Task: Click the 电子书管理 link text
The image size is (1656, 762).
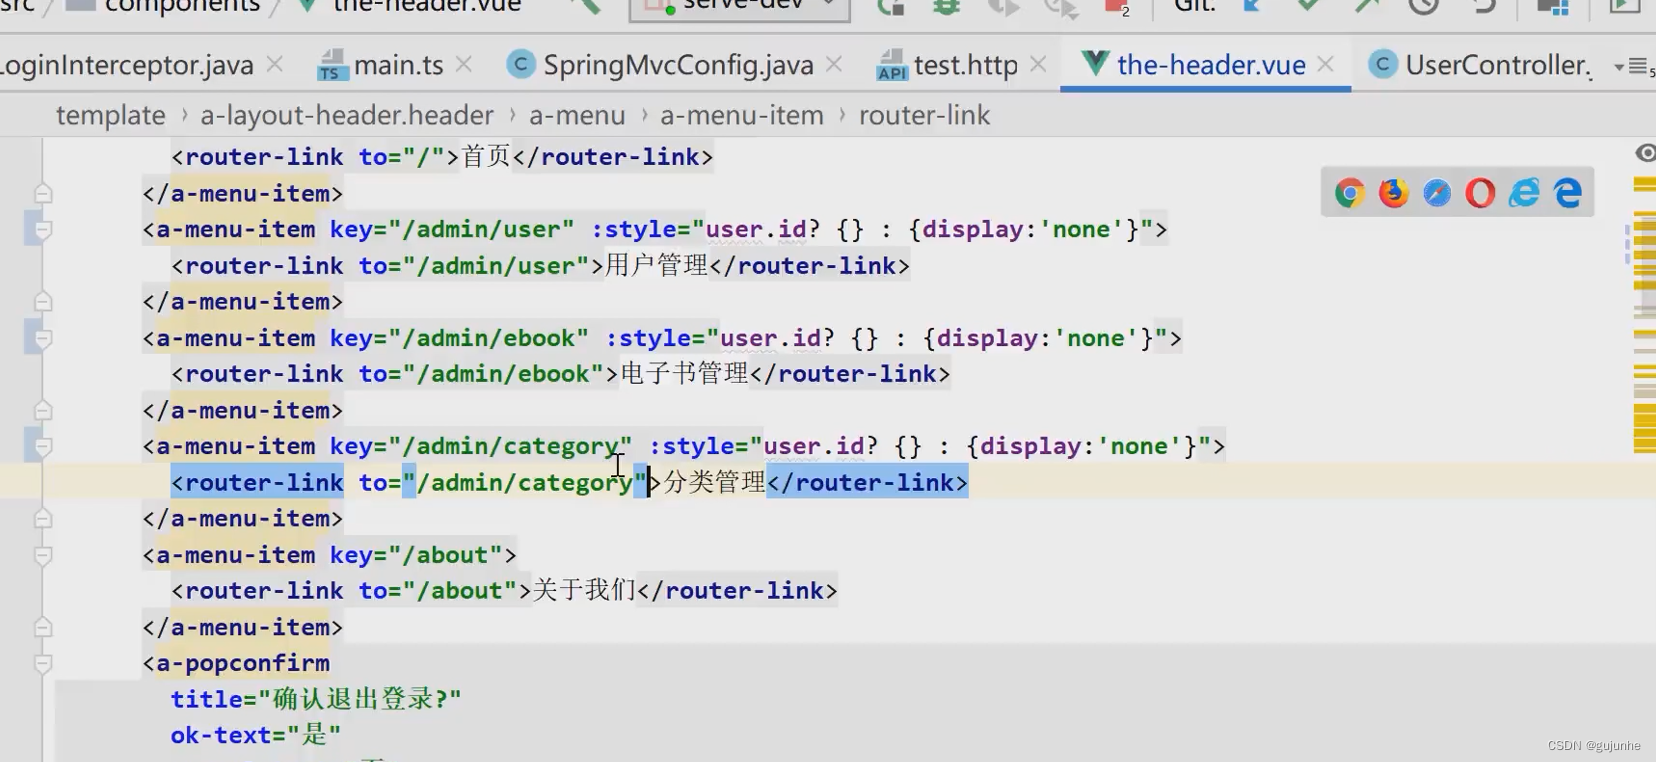Action: click(685, 374)
